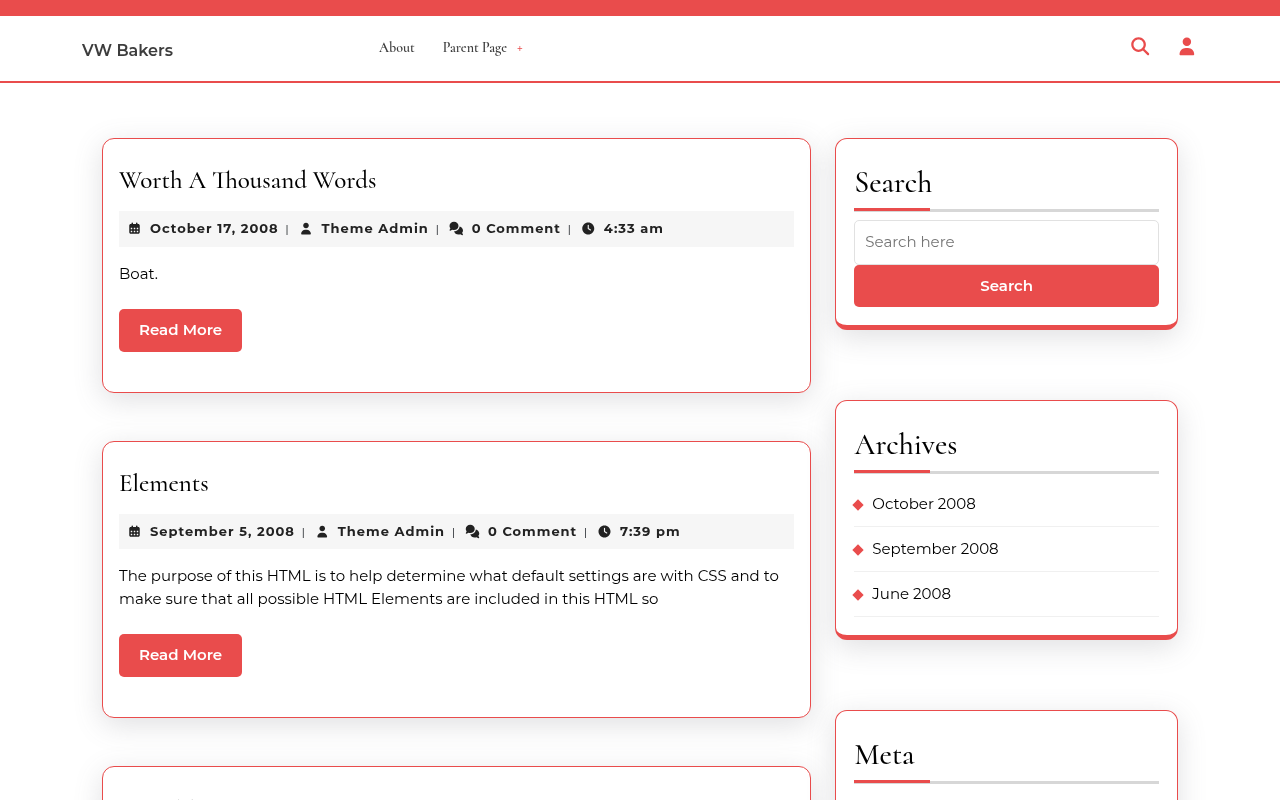1280x800 pixels.
Task: Open the Elements post title
Action: click(x=164, y=483)
